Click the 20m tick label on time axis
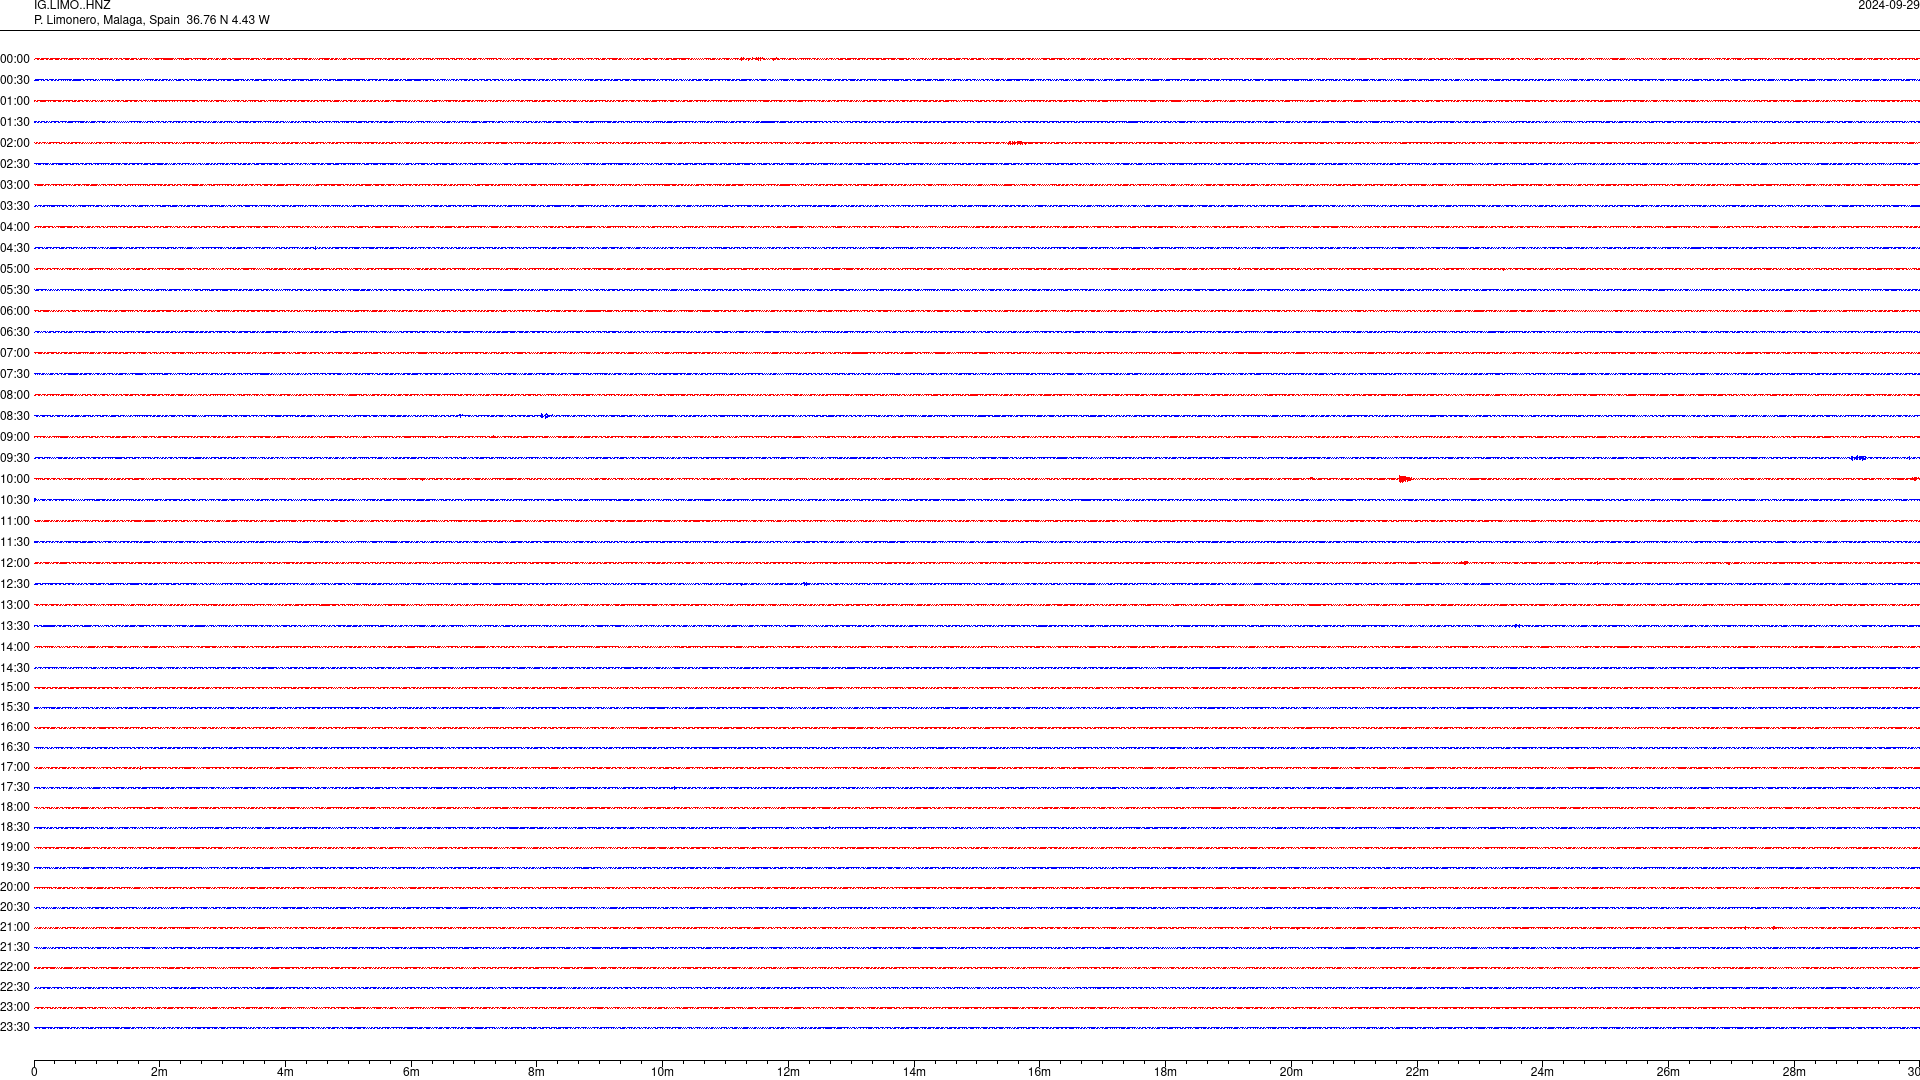The height and width of the screenshot is (1080, 1920). coord(1291,1072)
